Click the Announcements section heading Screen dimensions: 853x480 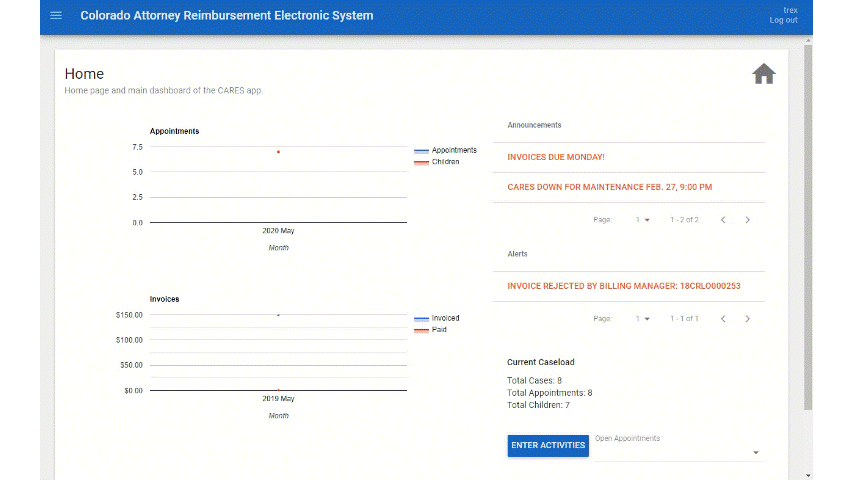534,125
